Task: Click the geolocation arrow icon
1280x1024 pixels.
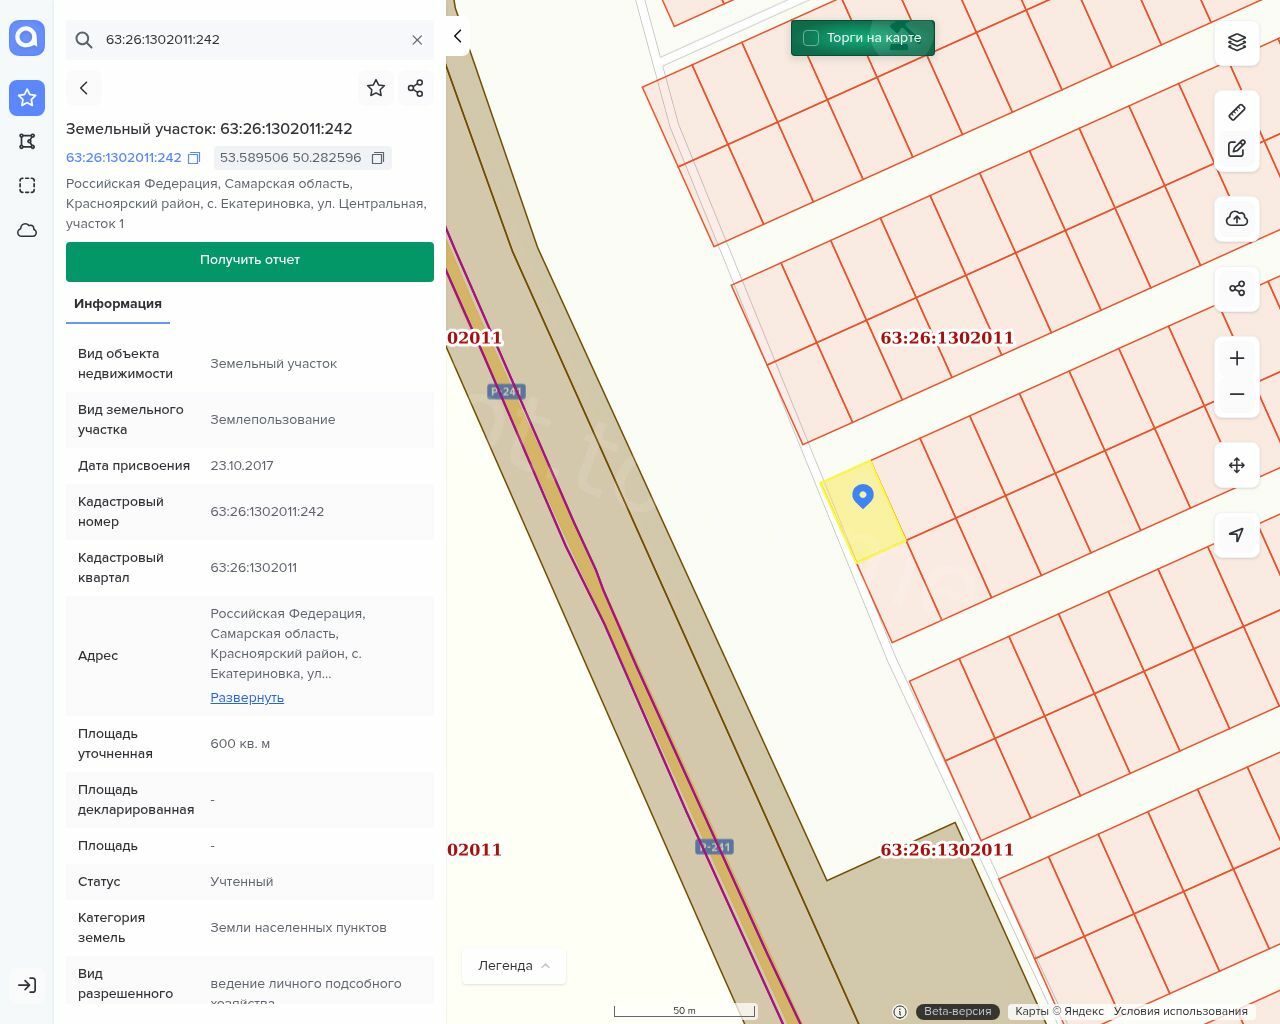Action: (x=1237, y=535)
